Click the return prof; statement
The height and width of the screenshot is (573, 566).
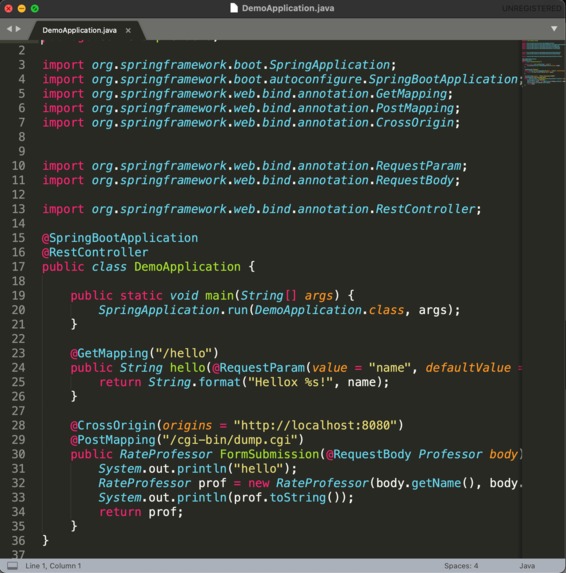click(141, 512)
